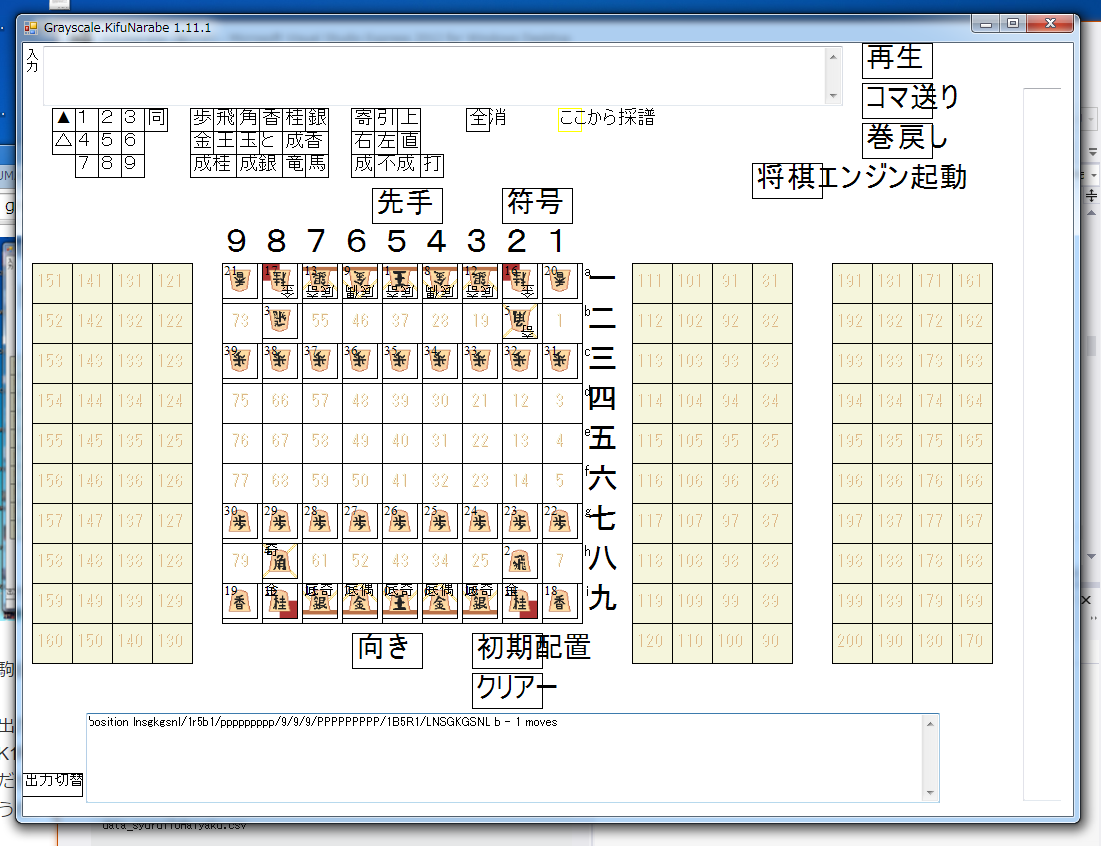Viewport: 1101px width, 846px height.
Task: Click the 馬 horse input key
Action: pos(317,165)
